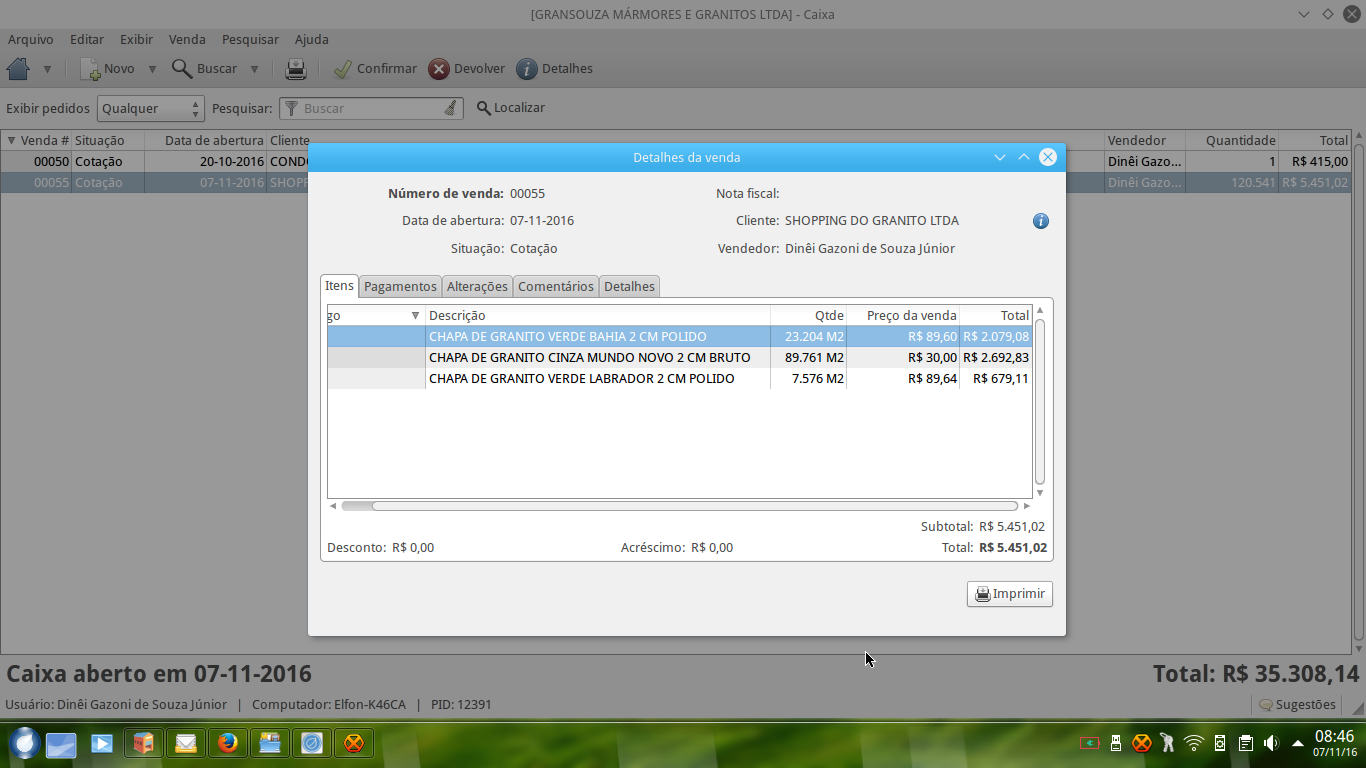Open the Editar menu
The height and width of the screenshot is (768, 1366).
87,39
